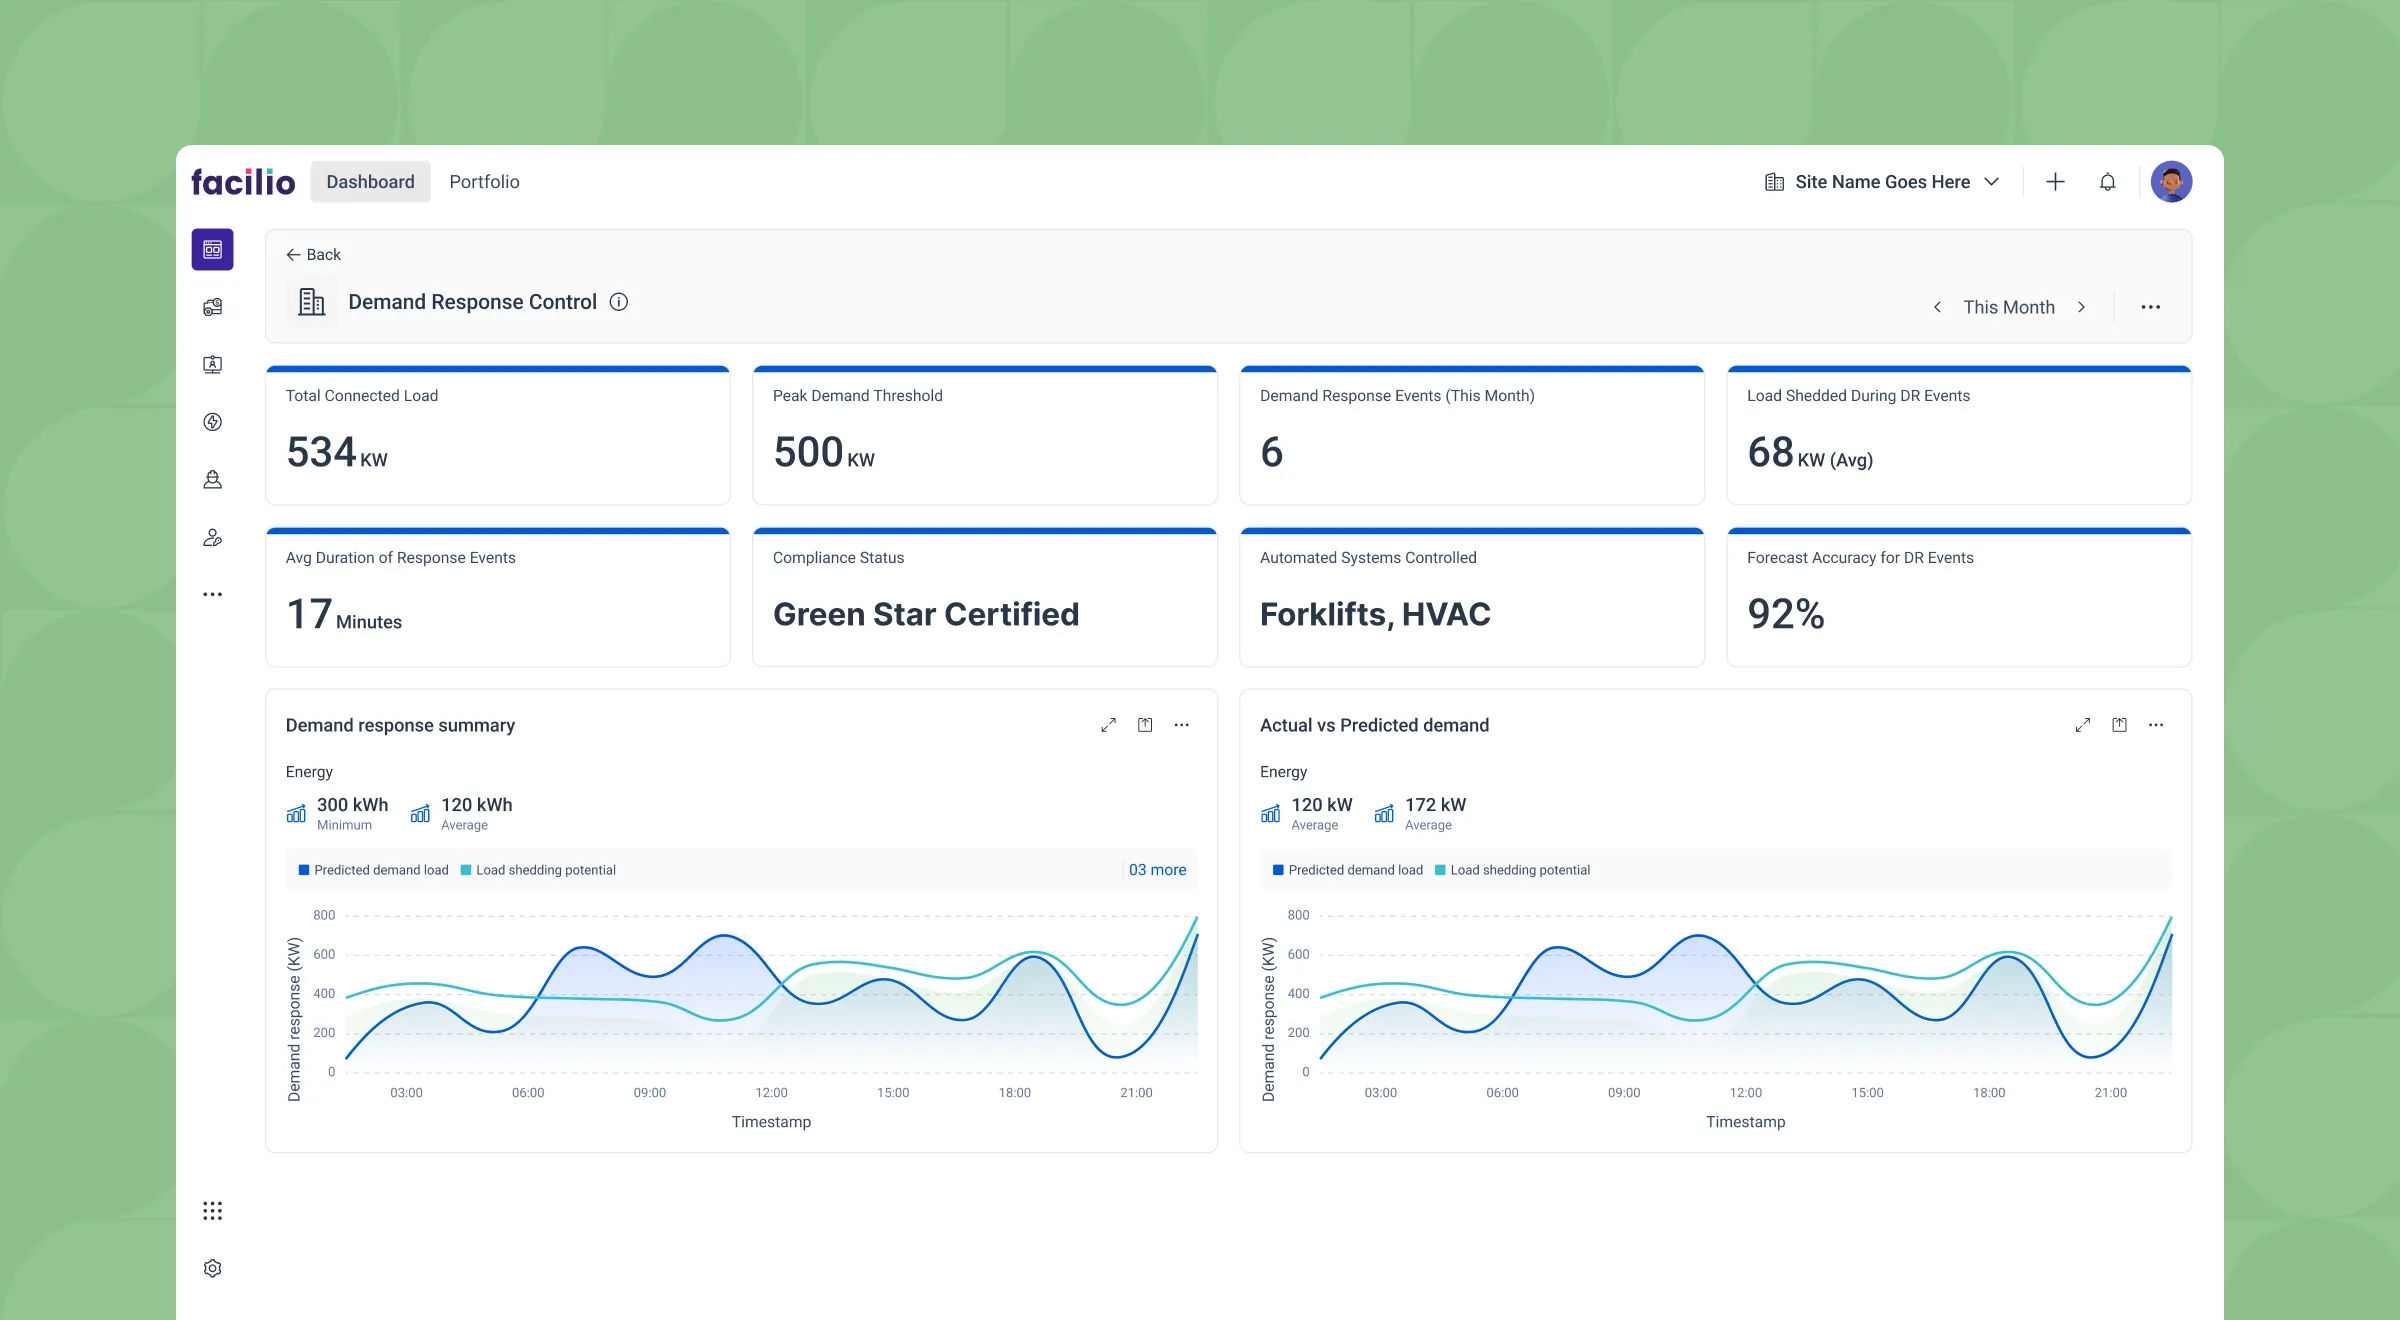Open the second sidebar icon below dashboard
Viewport: 2400px width, 1320px height.
(213, 307)
